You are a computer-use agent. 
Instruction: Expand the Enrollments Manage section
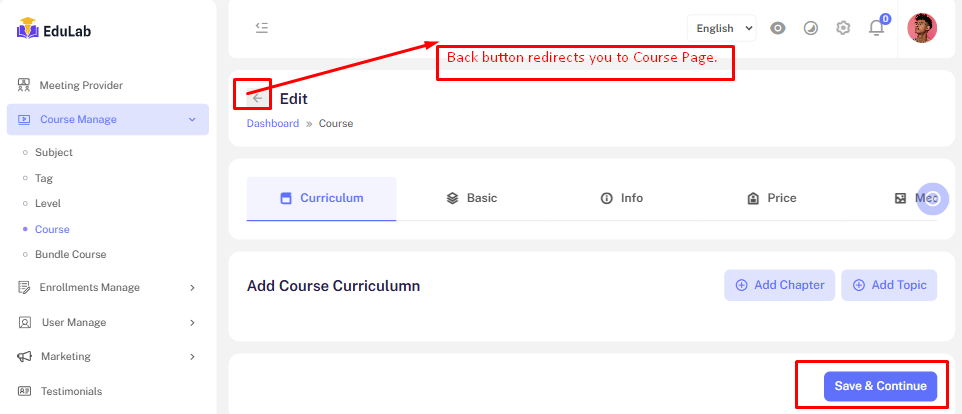(107, 287)
